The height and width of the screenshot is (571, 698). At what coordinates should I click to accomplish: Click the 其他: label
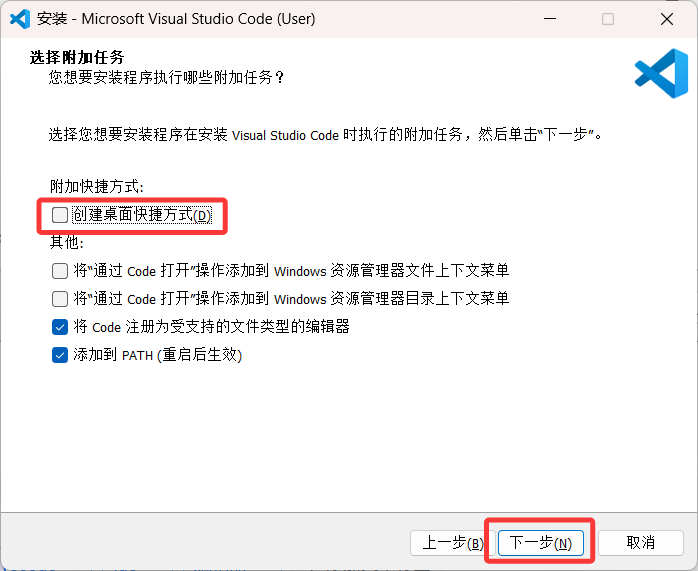(67, 242)
